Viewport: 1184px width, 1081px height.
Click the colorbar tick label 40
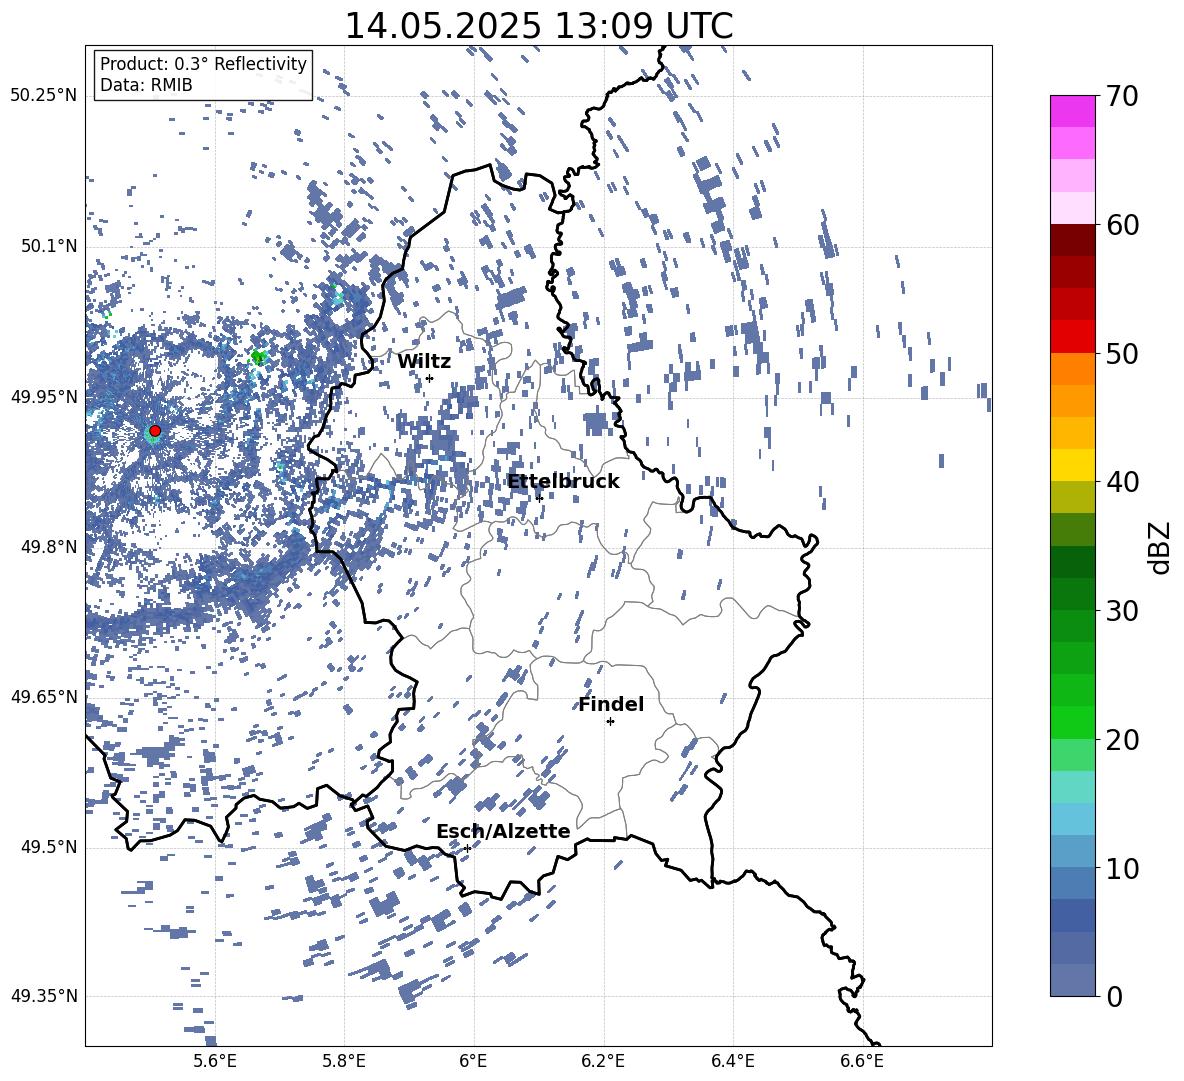pos(1122,482)
